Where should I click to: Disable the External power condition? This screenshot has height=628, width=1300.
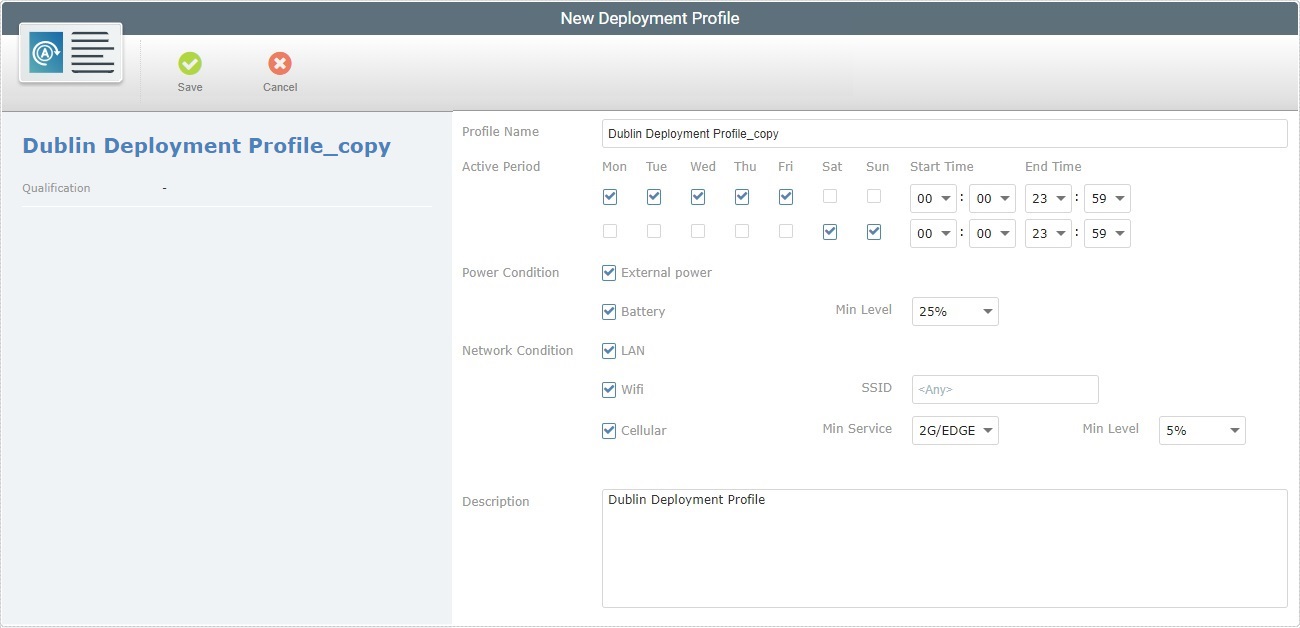click(x=609, y=272)
